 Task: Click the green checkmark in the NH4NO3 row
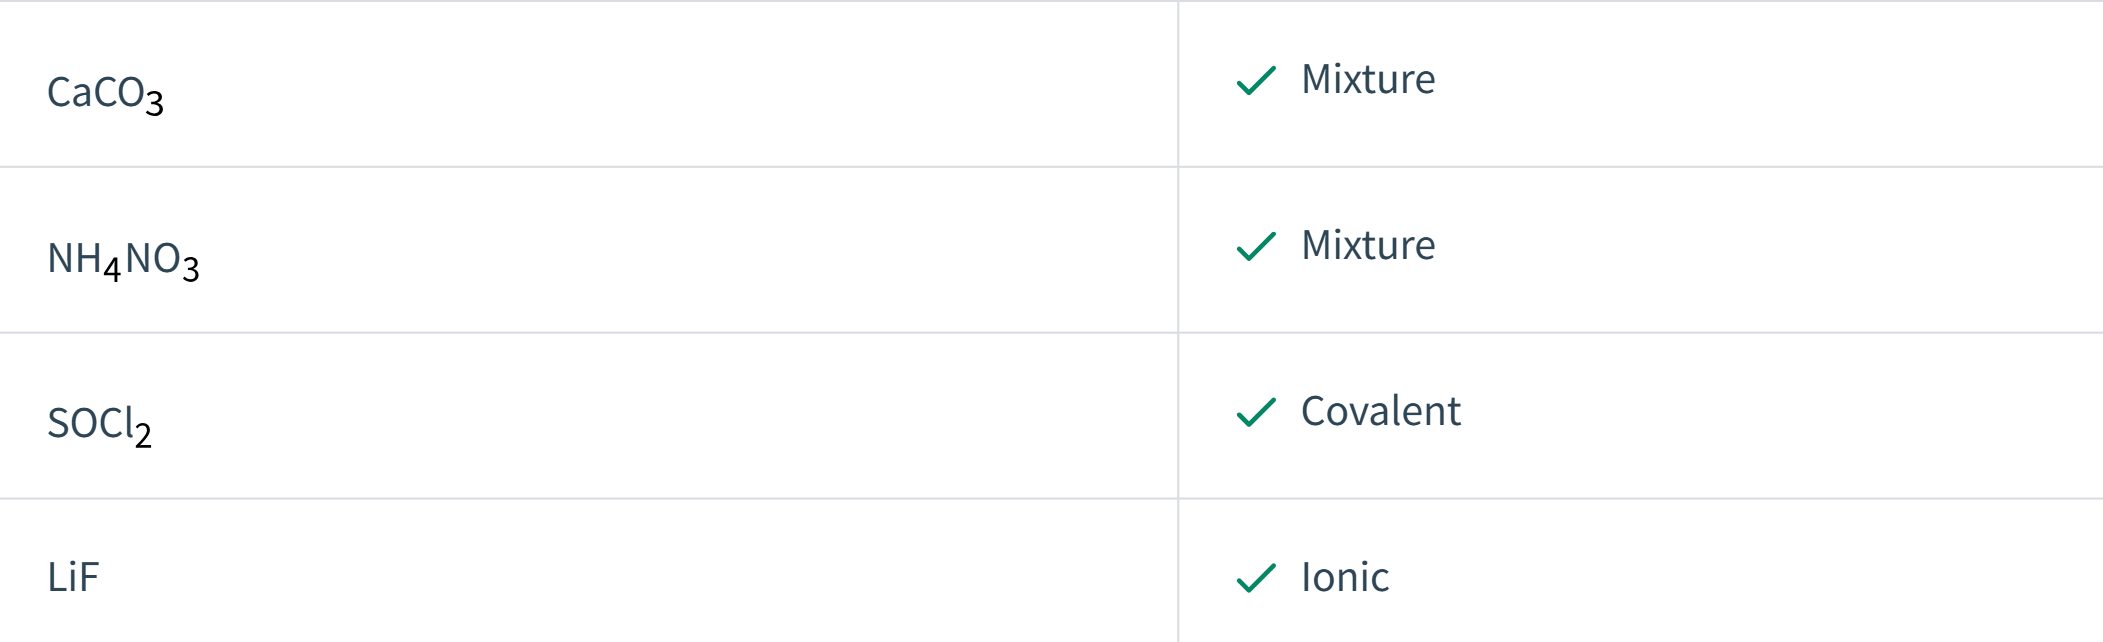pos(1256,246)
